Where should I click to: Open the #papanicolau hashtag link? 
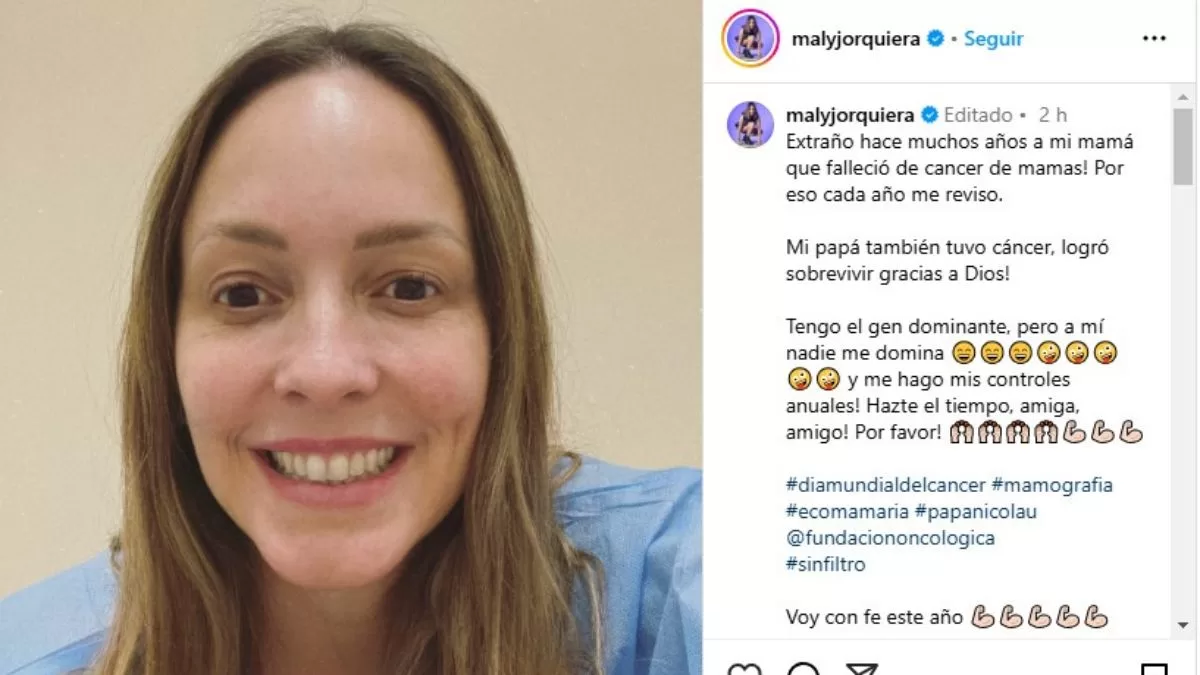click(x=974, y=511)
